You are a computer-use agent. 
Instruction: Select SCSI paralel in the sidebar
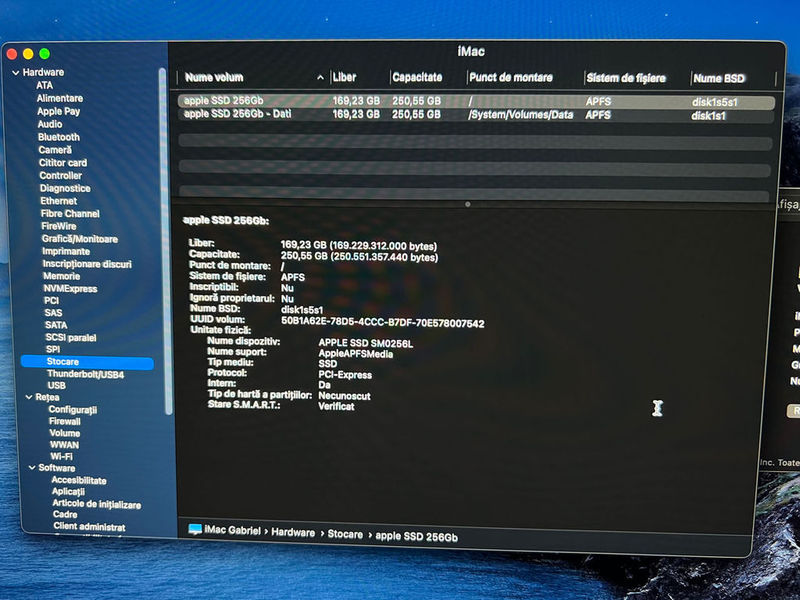click(x=70, y=337)
